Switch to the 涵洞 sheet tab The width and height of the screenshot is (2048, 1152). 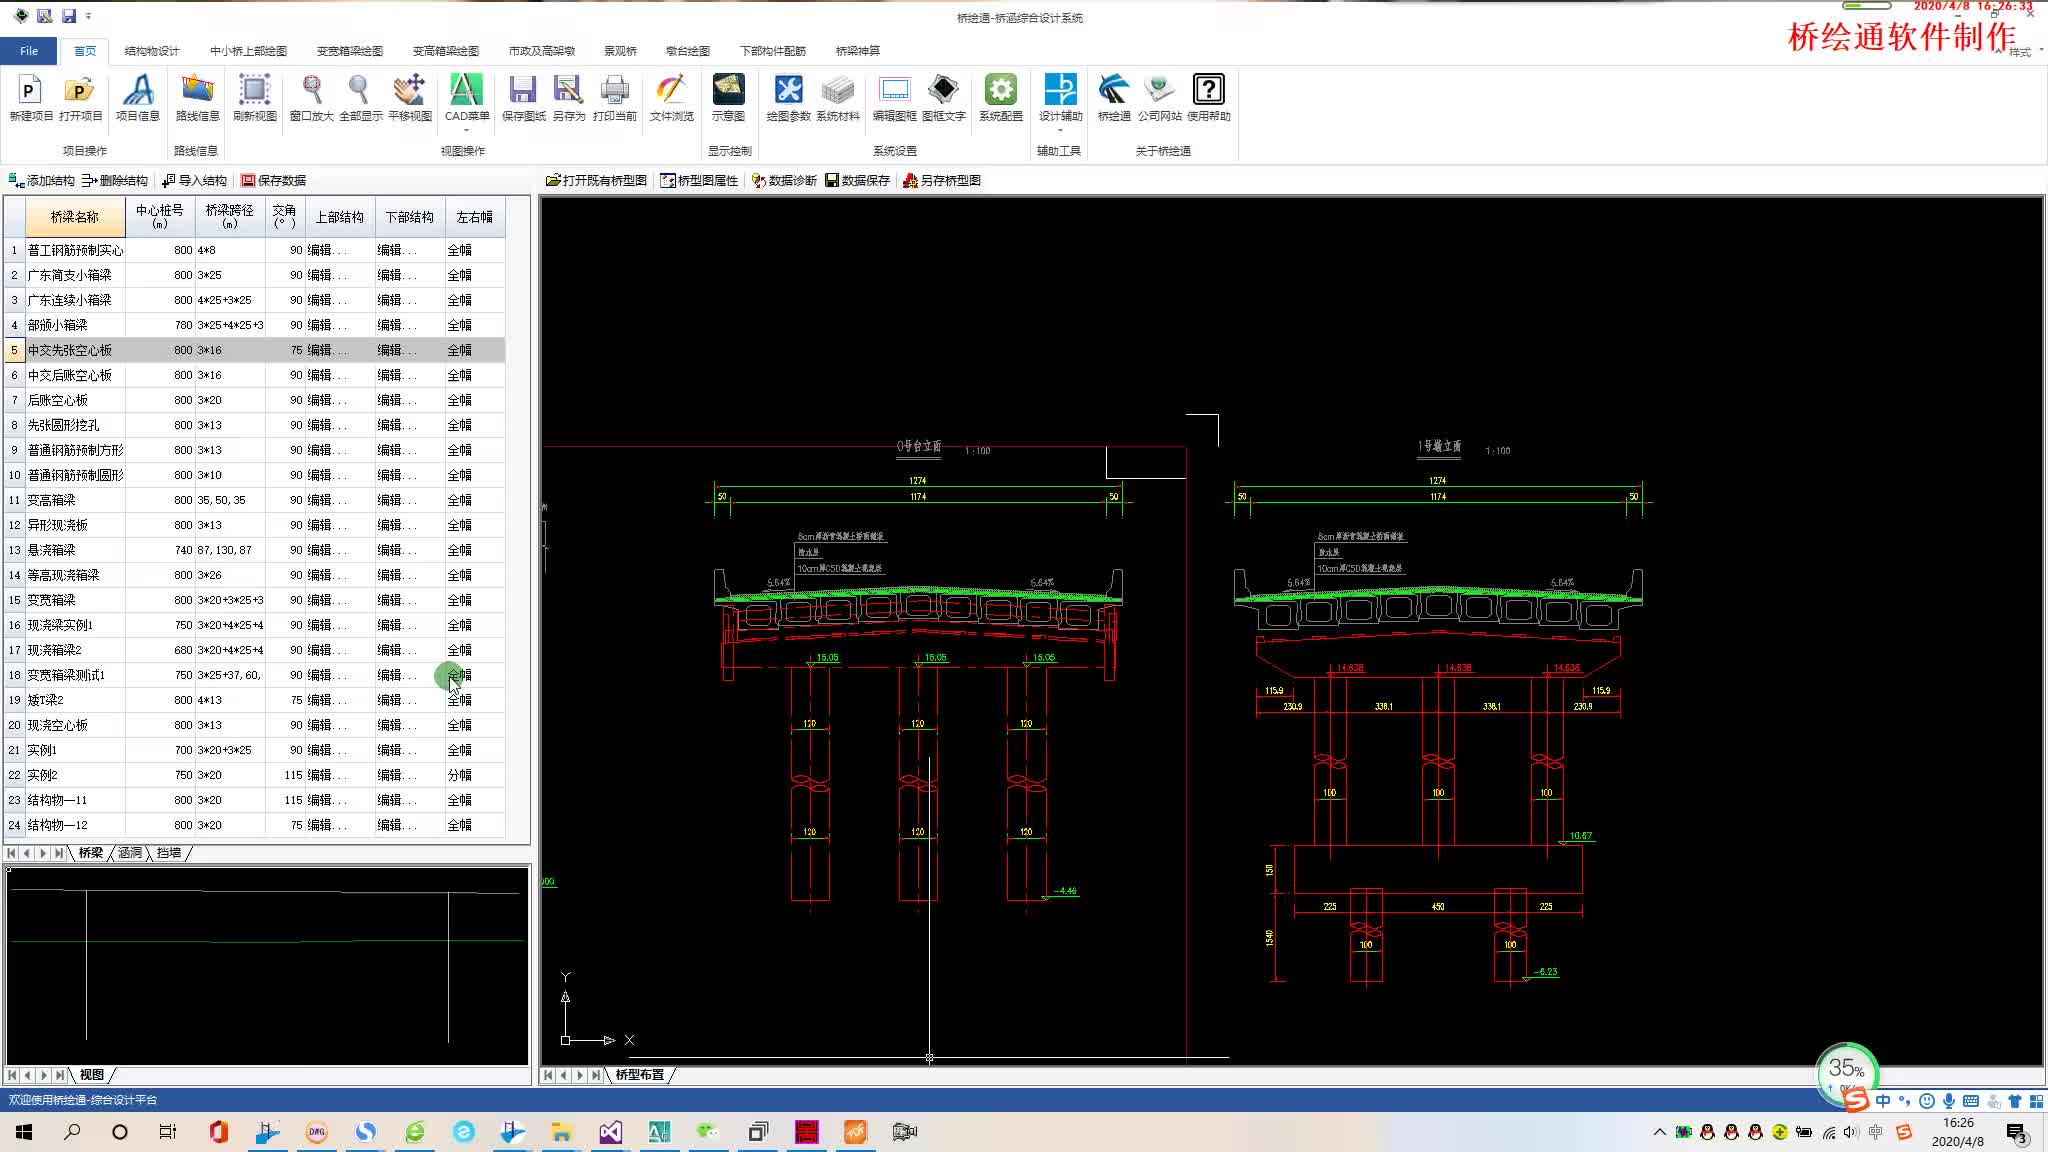[x=130, y=853]
